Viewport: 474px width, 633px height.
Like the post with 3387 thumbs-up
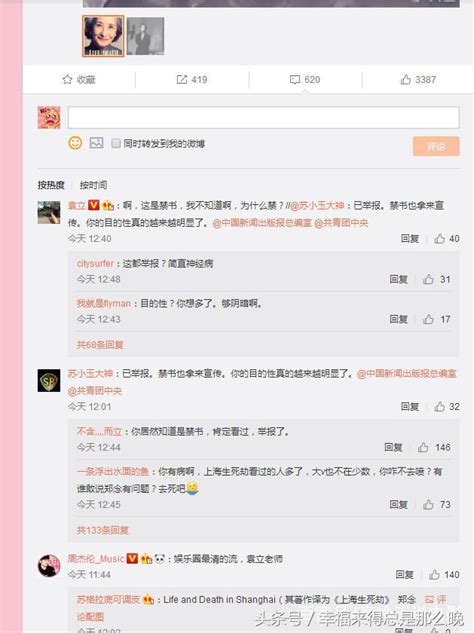click(405, 80)
